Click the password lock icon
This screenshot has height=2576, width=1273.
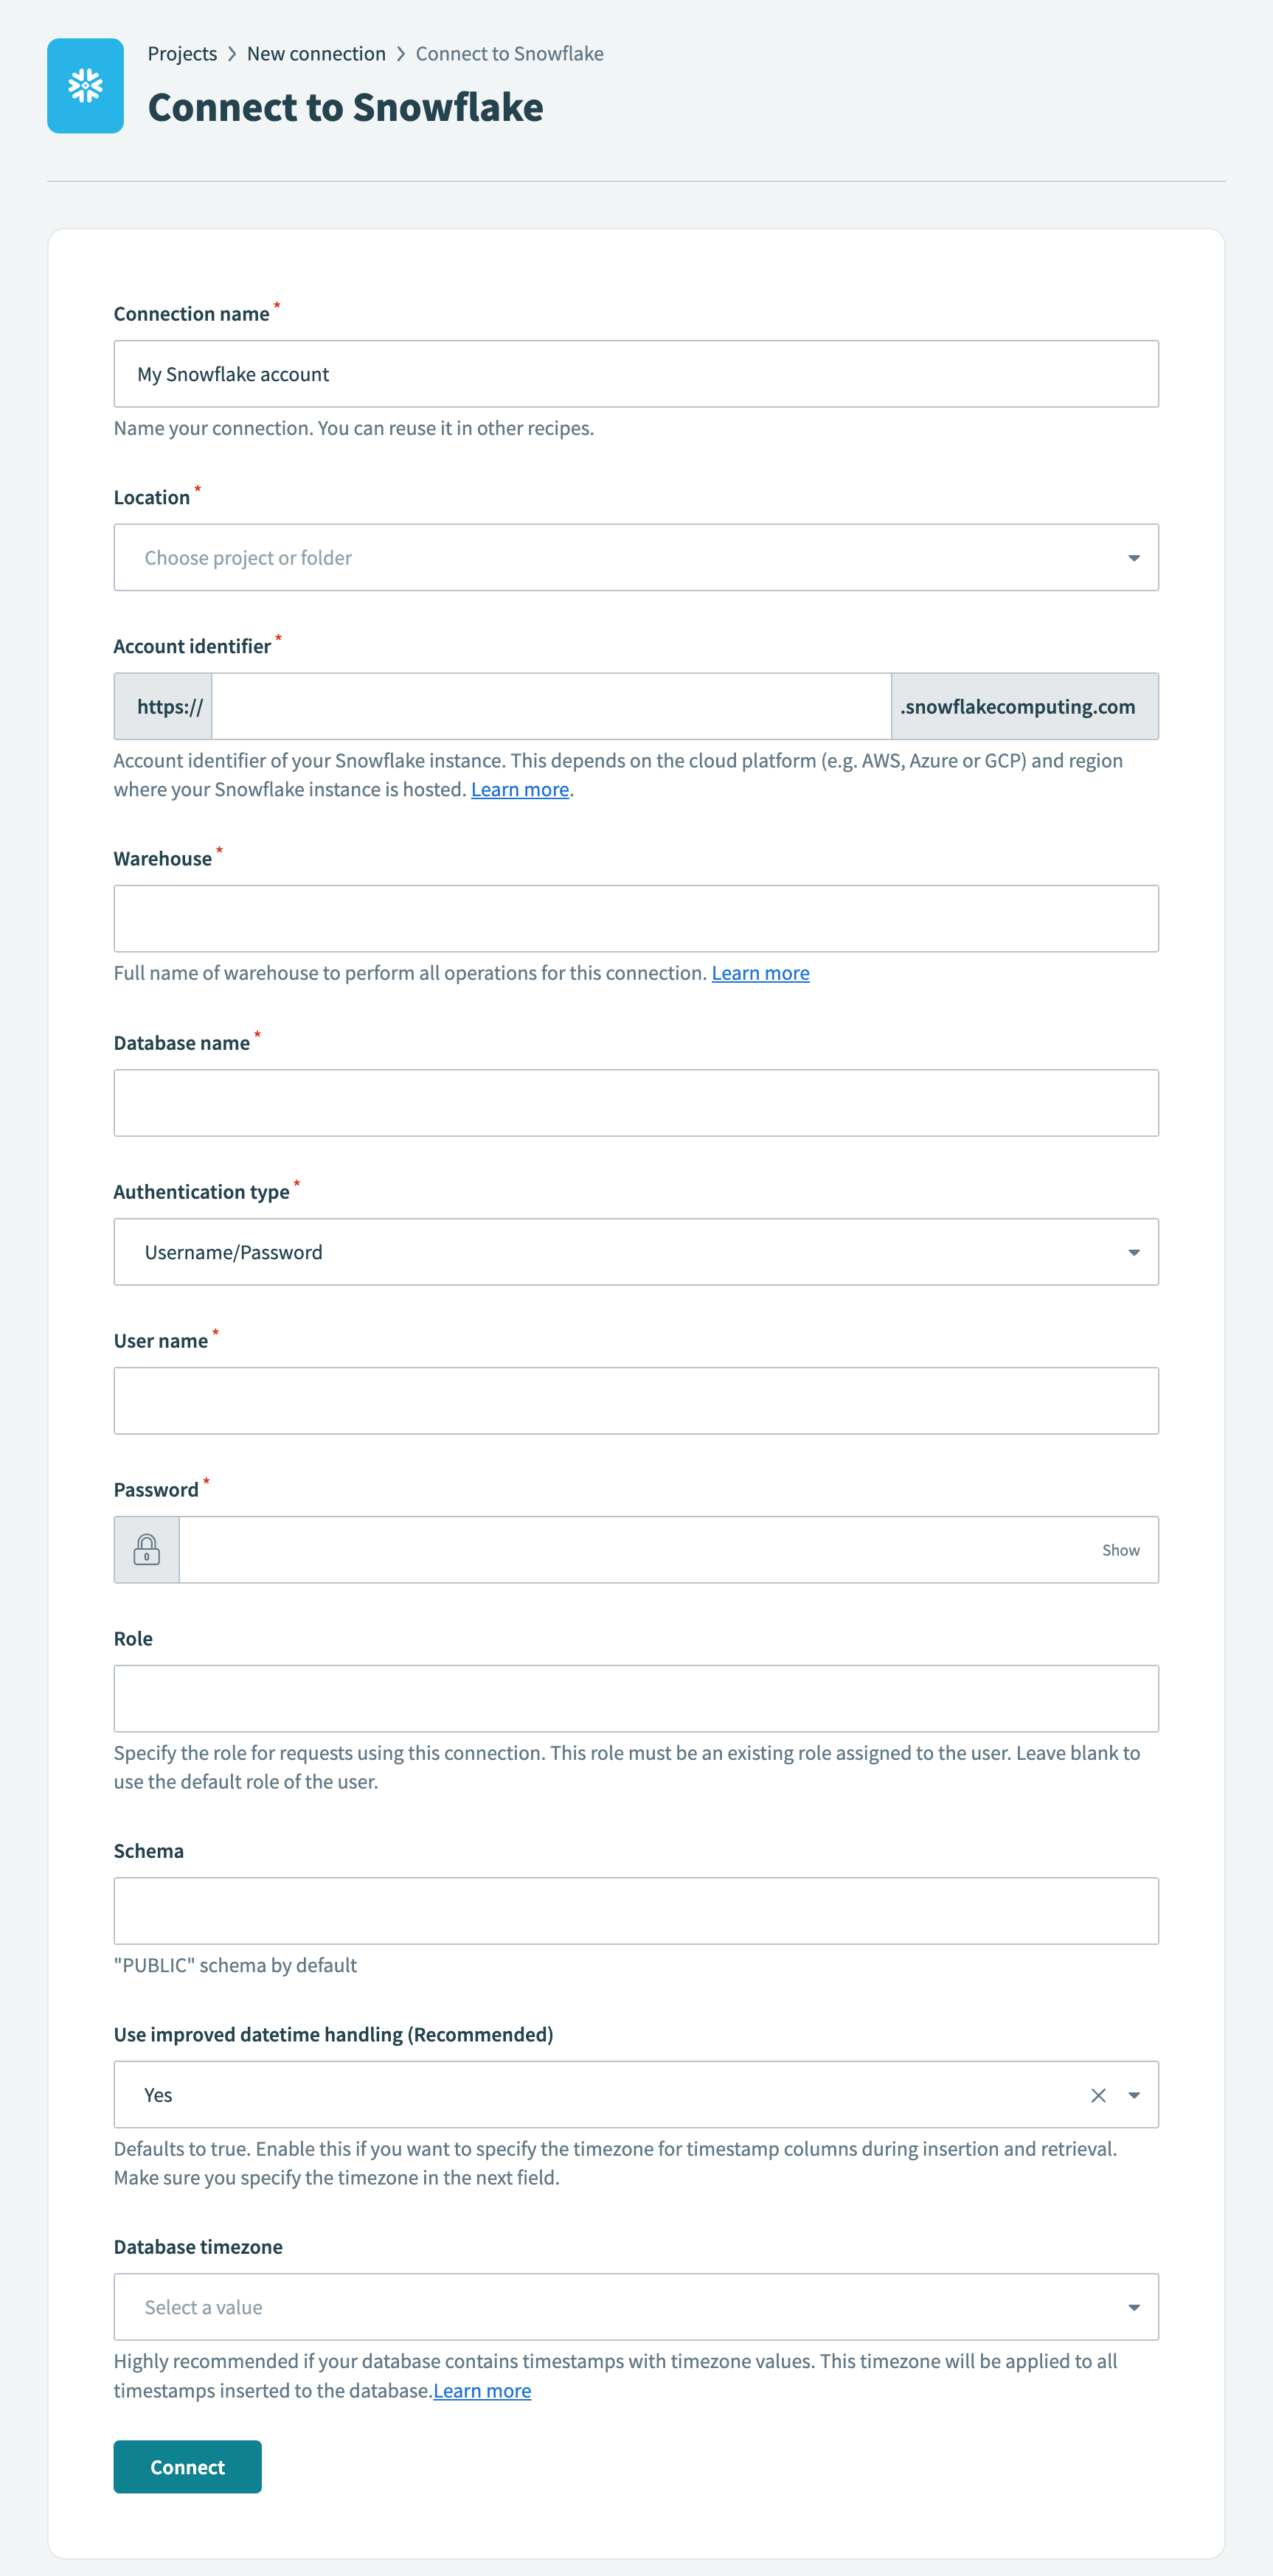[x=147, y=1549]
